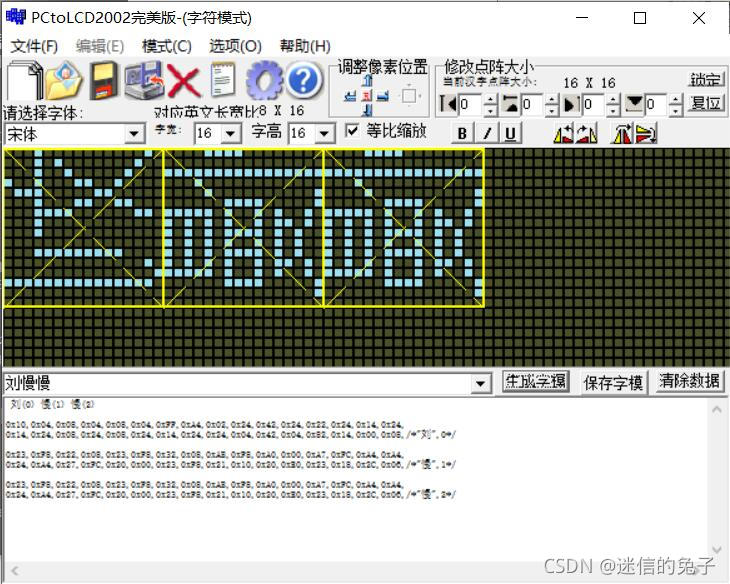730x584 pixels.
Task: Click the fourth triangle flip-down icon
Action: [x=646, y=134]
